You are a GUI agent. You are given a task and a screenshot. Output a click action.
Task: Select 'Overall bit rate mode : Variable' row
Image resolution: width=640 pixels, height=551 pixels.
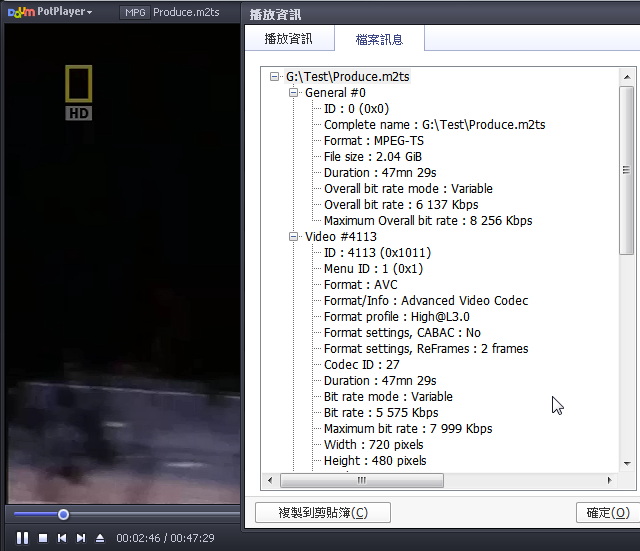pos(408,189)
